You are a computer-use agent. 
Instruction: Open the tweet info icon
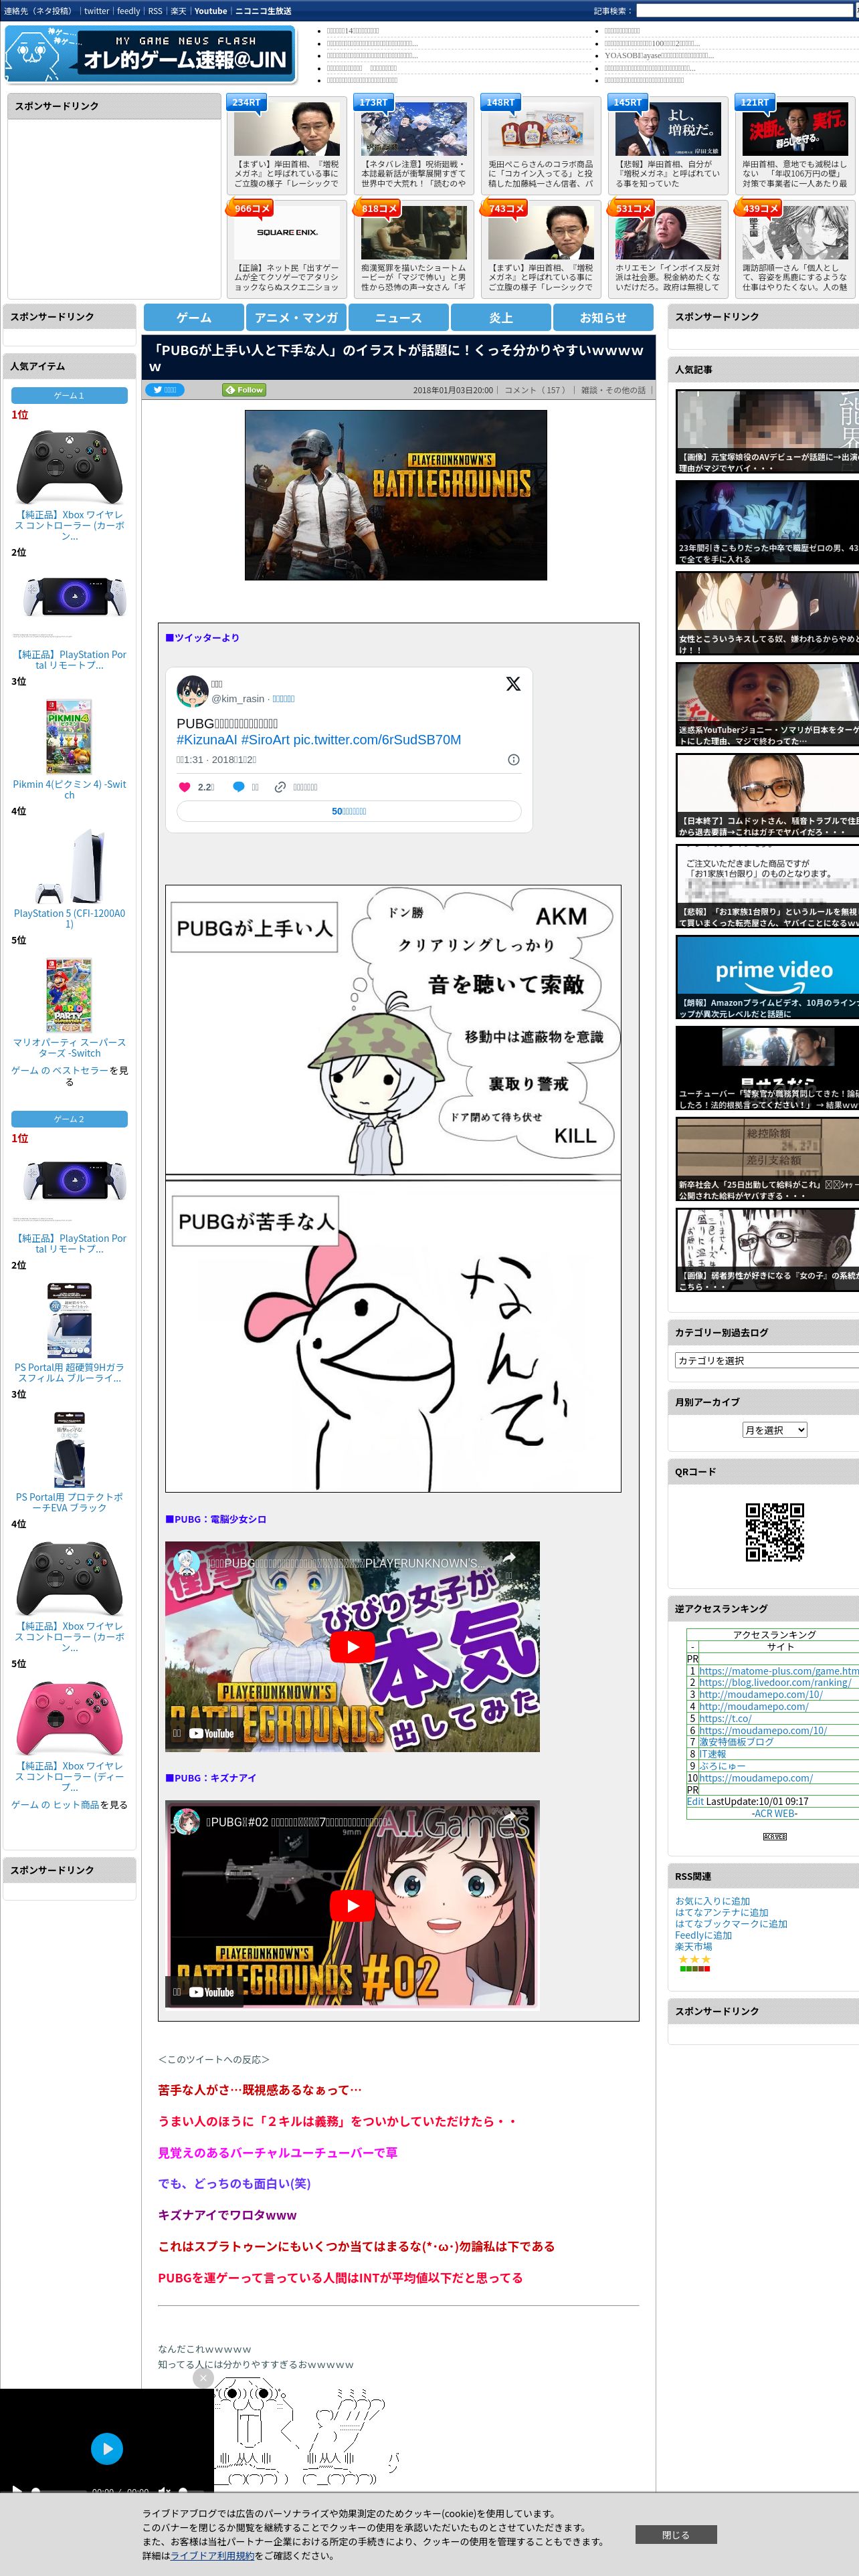coord(513,760)
